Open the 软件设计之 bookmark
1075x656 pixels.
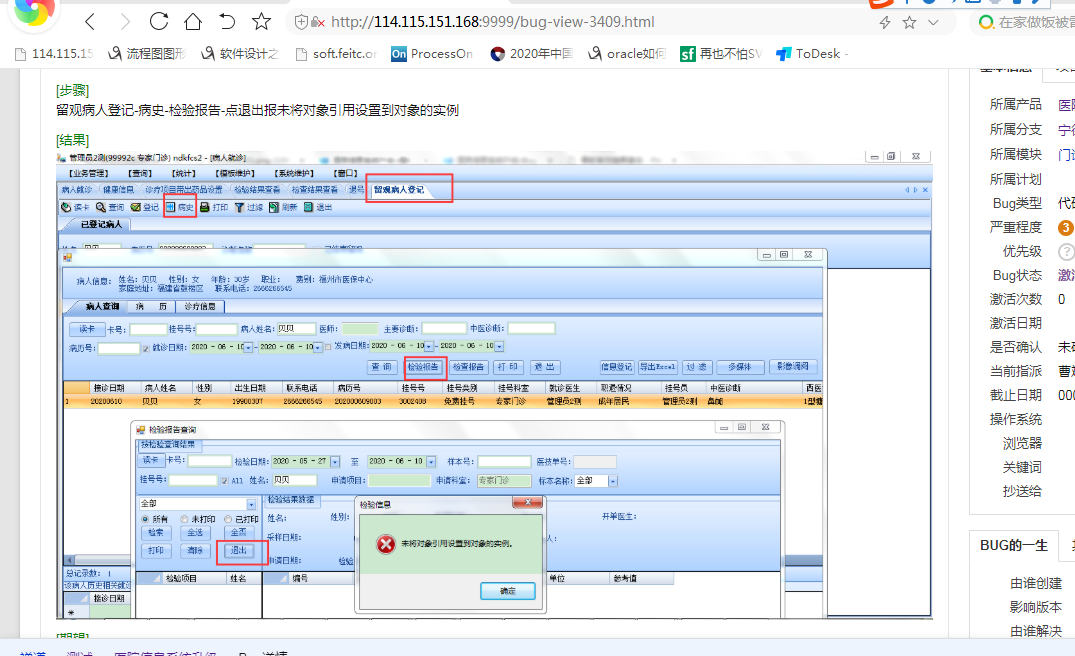(240, 53)
